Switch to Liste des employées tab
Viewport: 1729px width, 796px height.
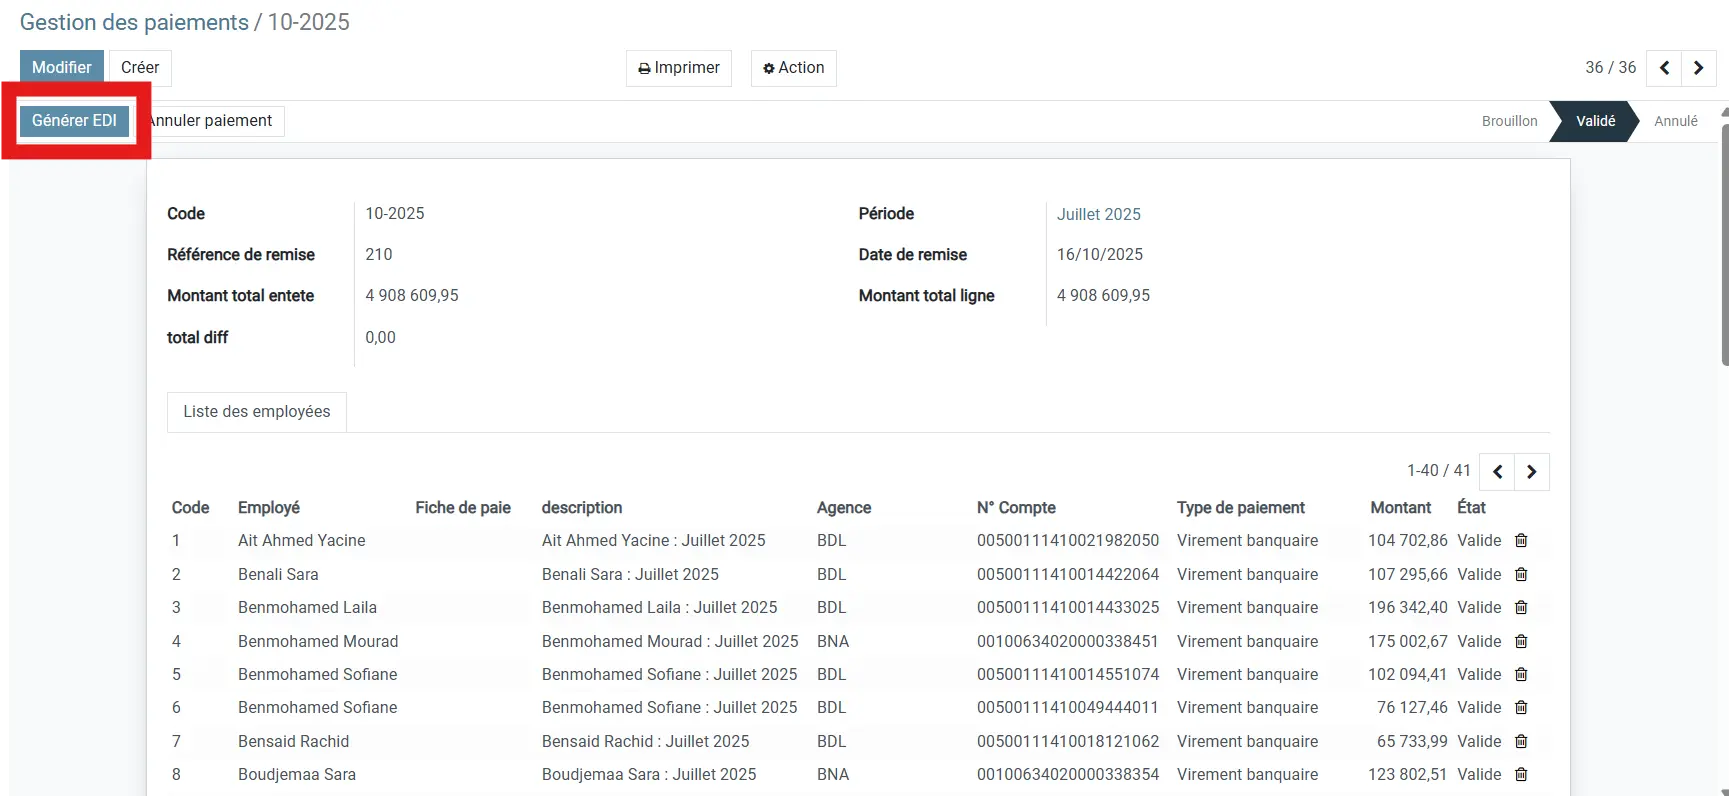(256, 412)
